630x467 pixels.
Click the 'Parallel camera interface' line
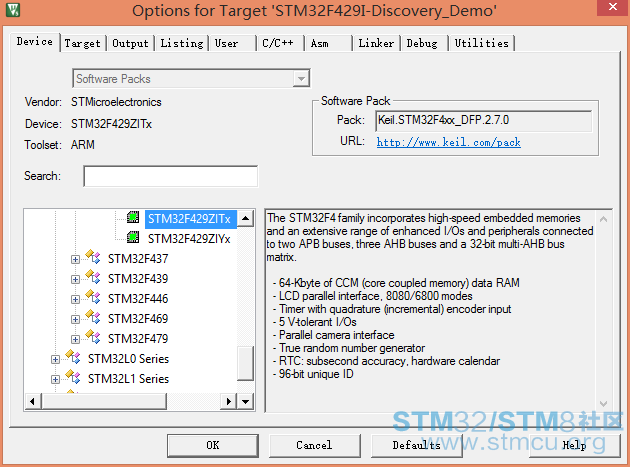(x=333, y=335)
